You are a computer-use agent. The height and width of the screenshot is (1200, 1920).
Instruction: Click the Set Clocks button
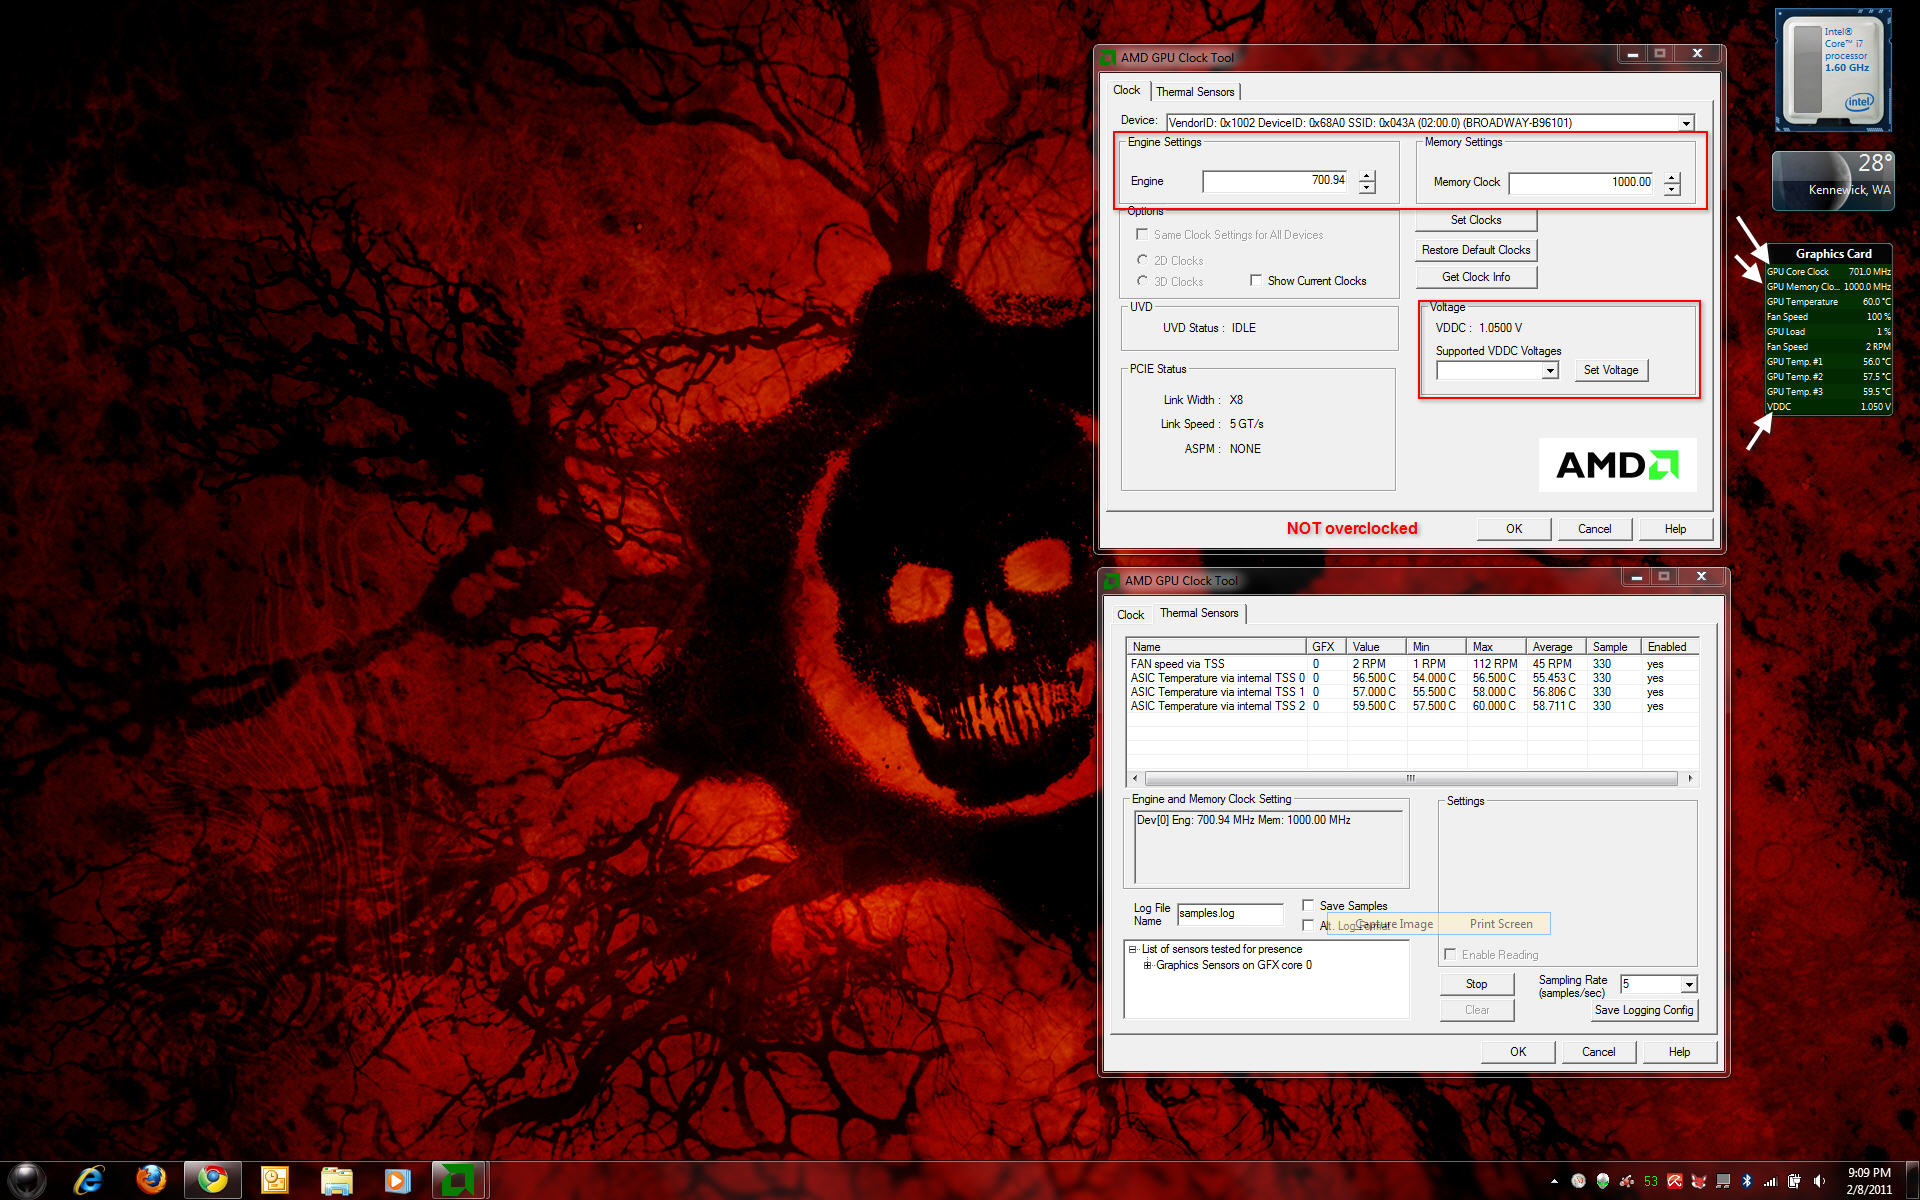pos(1476,220)
